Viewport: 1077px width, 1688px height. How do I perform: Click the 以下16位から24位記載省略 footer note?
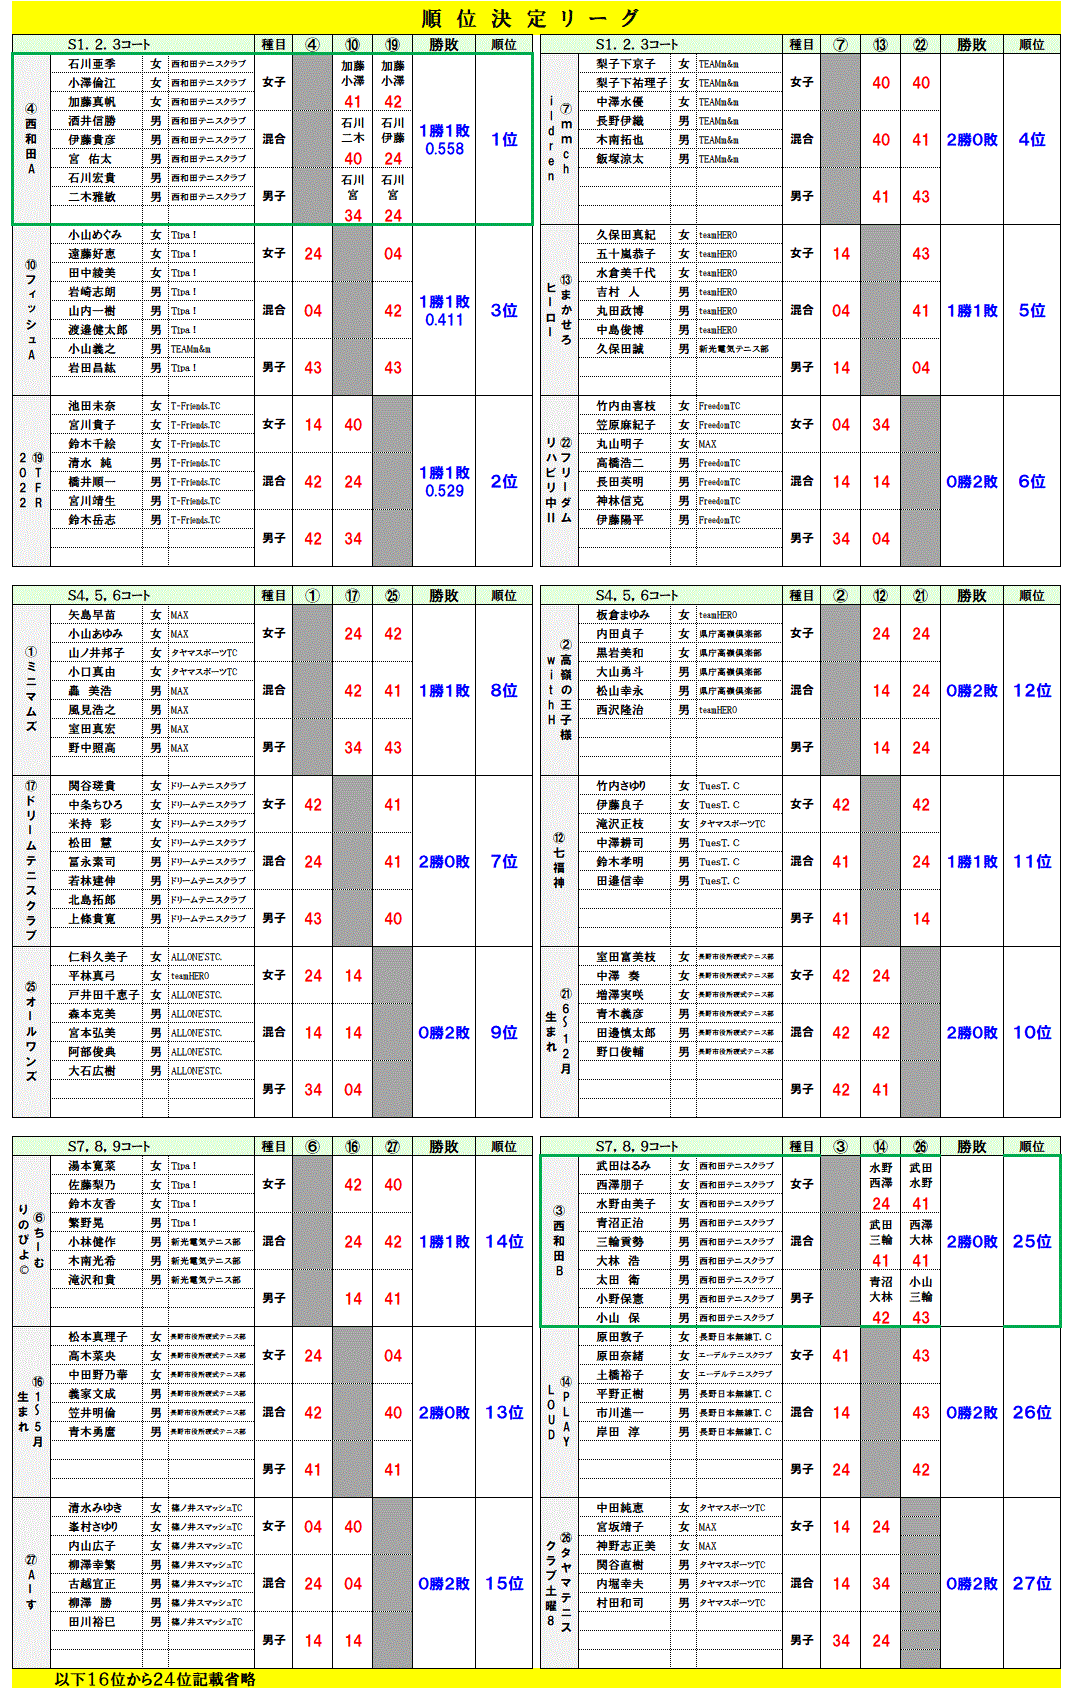pos(155,1679)
